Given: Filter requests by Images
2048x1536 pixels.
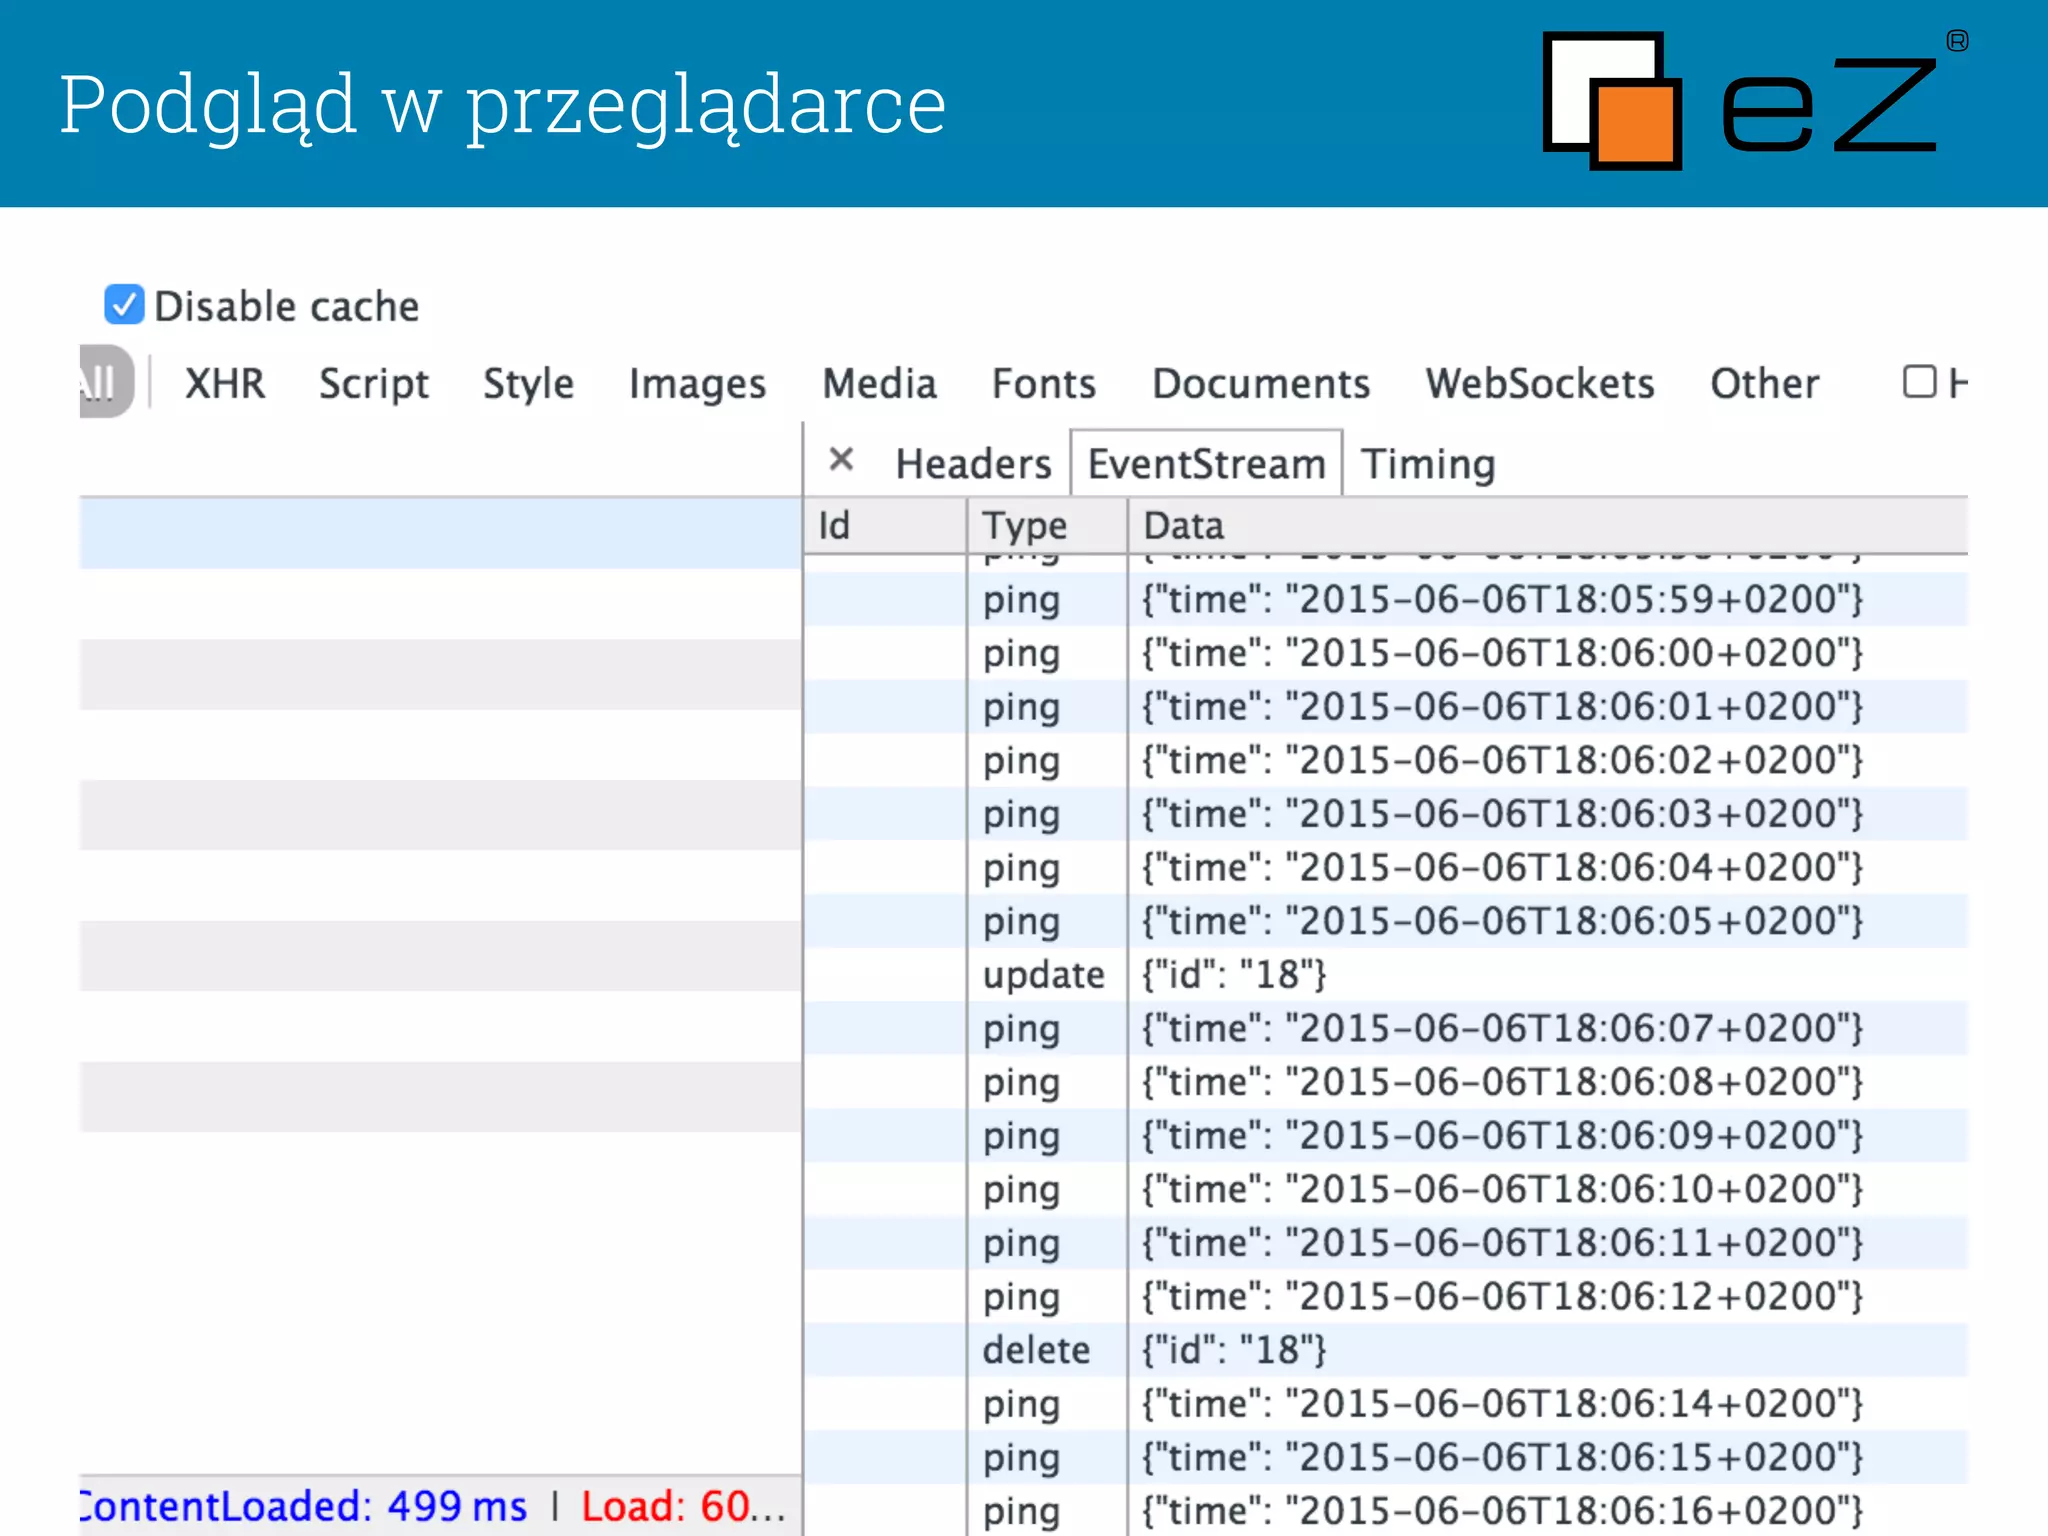Looking at the screenshot, I should [697, 384].
